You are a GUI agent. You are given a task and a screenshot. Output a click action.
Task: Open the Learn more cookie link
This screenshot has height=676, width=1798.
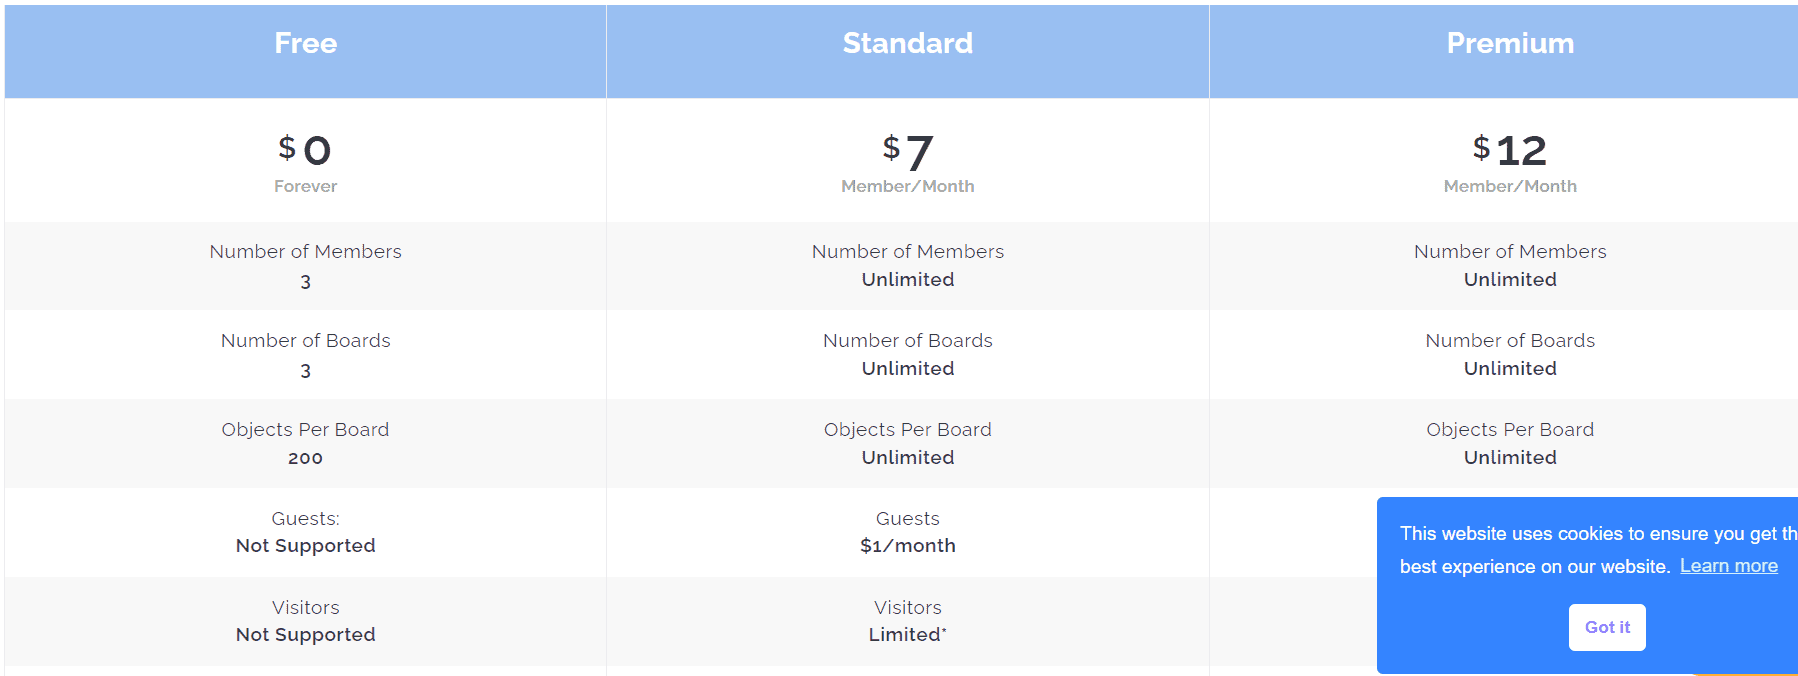tap(1728, 566)
